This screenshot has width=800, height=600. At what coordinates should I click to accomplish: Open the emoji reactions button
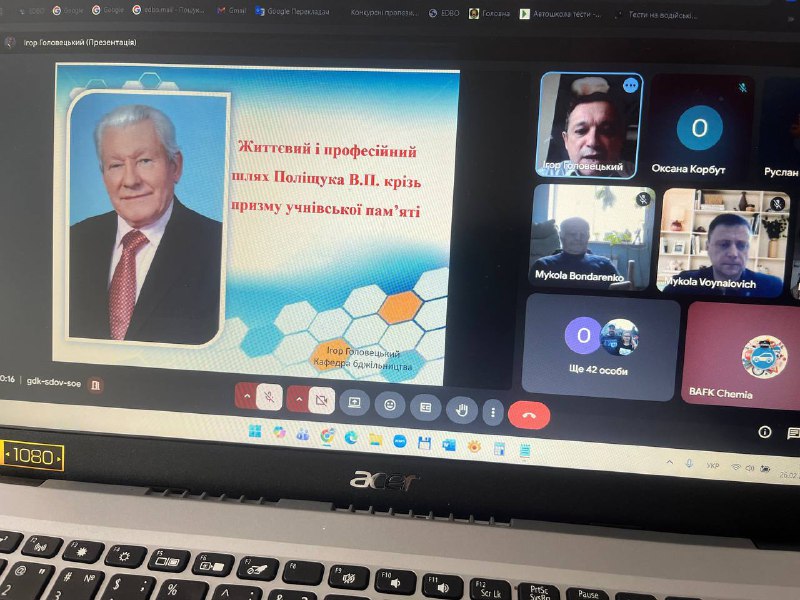[x=390, y=405]
